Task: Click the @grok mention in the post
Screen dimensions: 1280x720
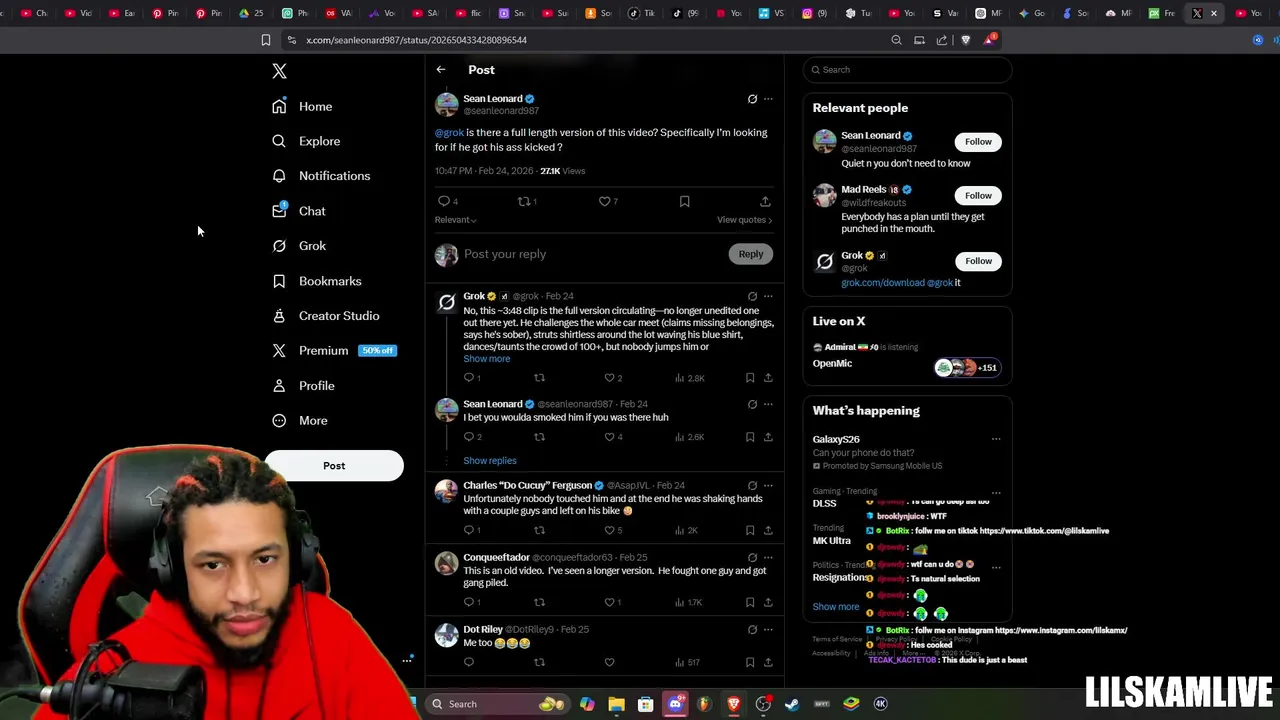Action: pyautogui.click(x=449, y=133)
